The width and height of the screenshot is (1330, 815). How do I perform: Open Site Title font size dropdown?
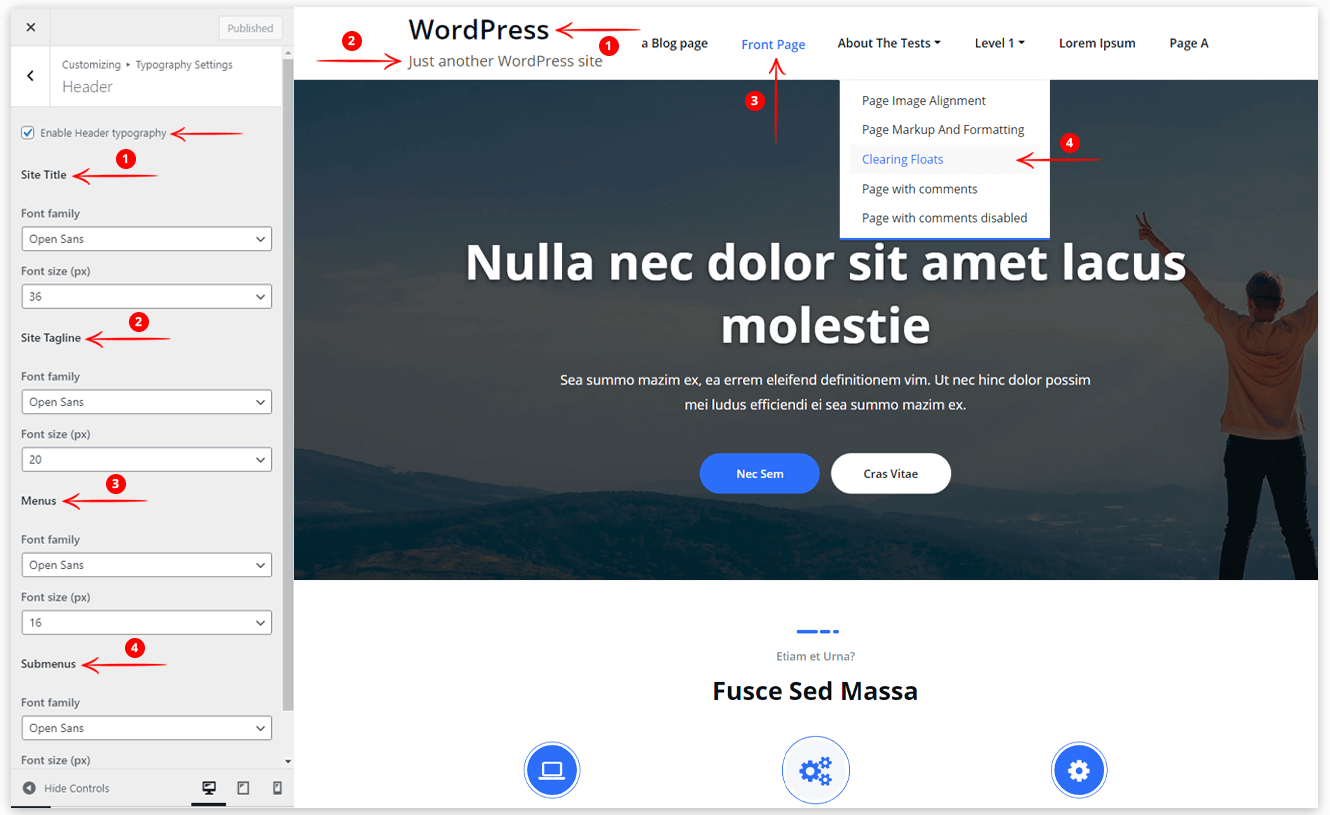[146, 297]
